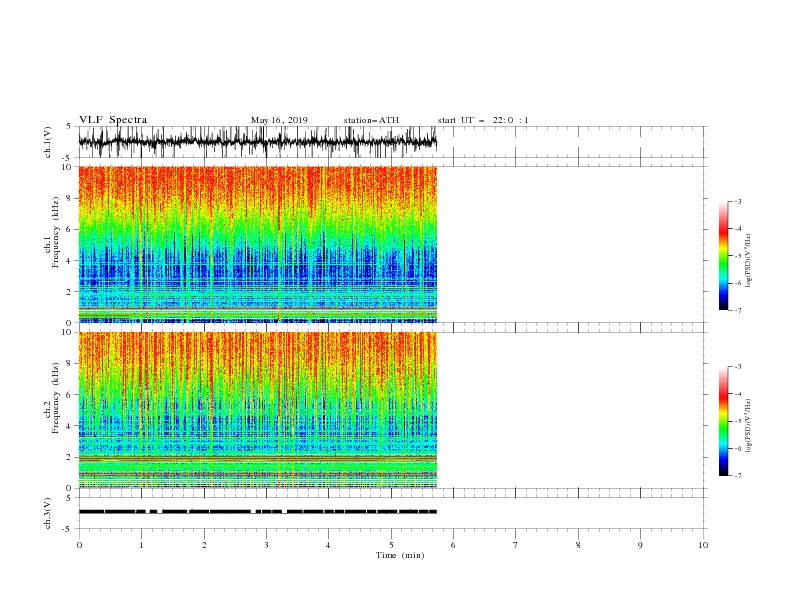Click the lower PSD color scale bar
Image resolution: width=792 pixels, height=612 pixels.
coord(724,421)
